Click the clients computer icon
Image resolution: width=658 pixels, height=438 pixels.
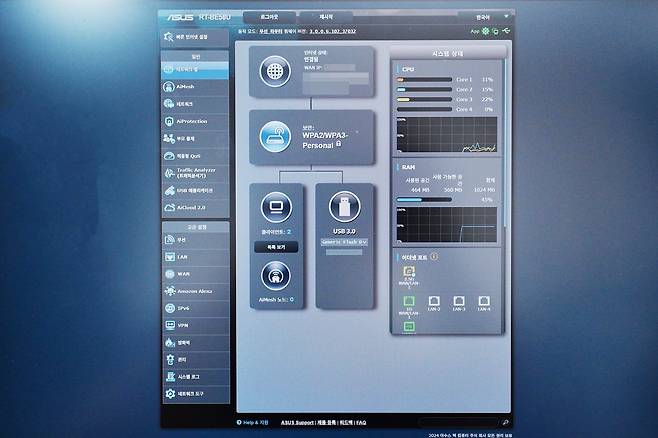[275, 208]
